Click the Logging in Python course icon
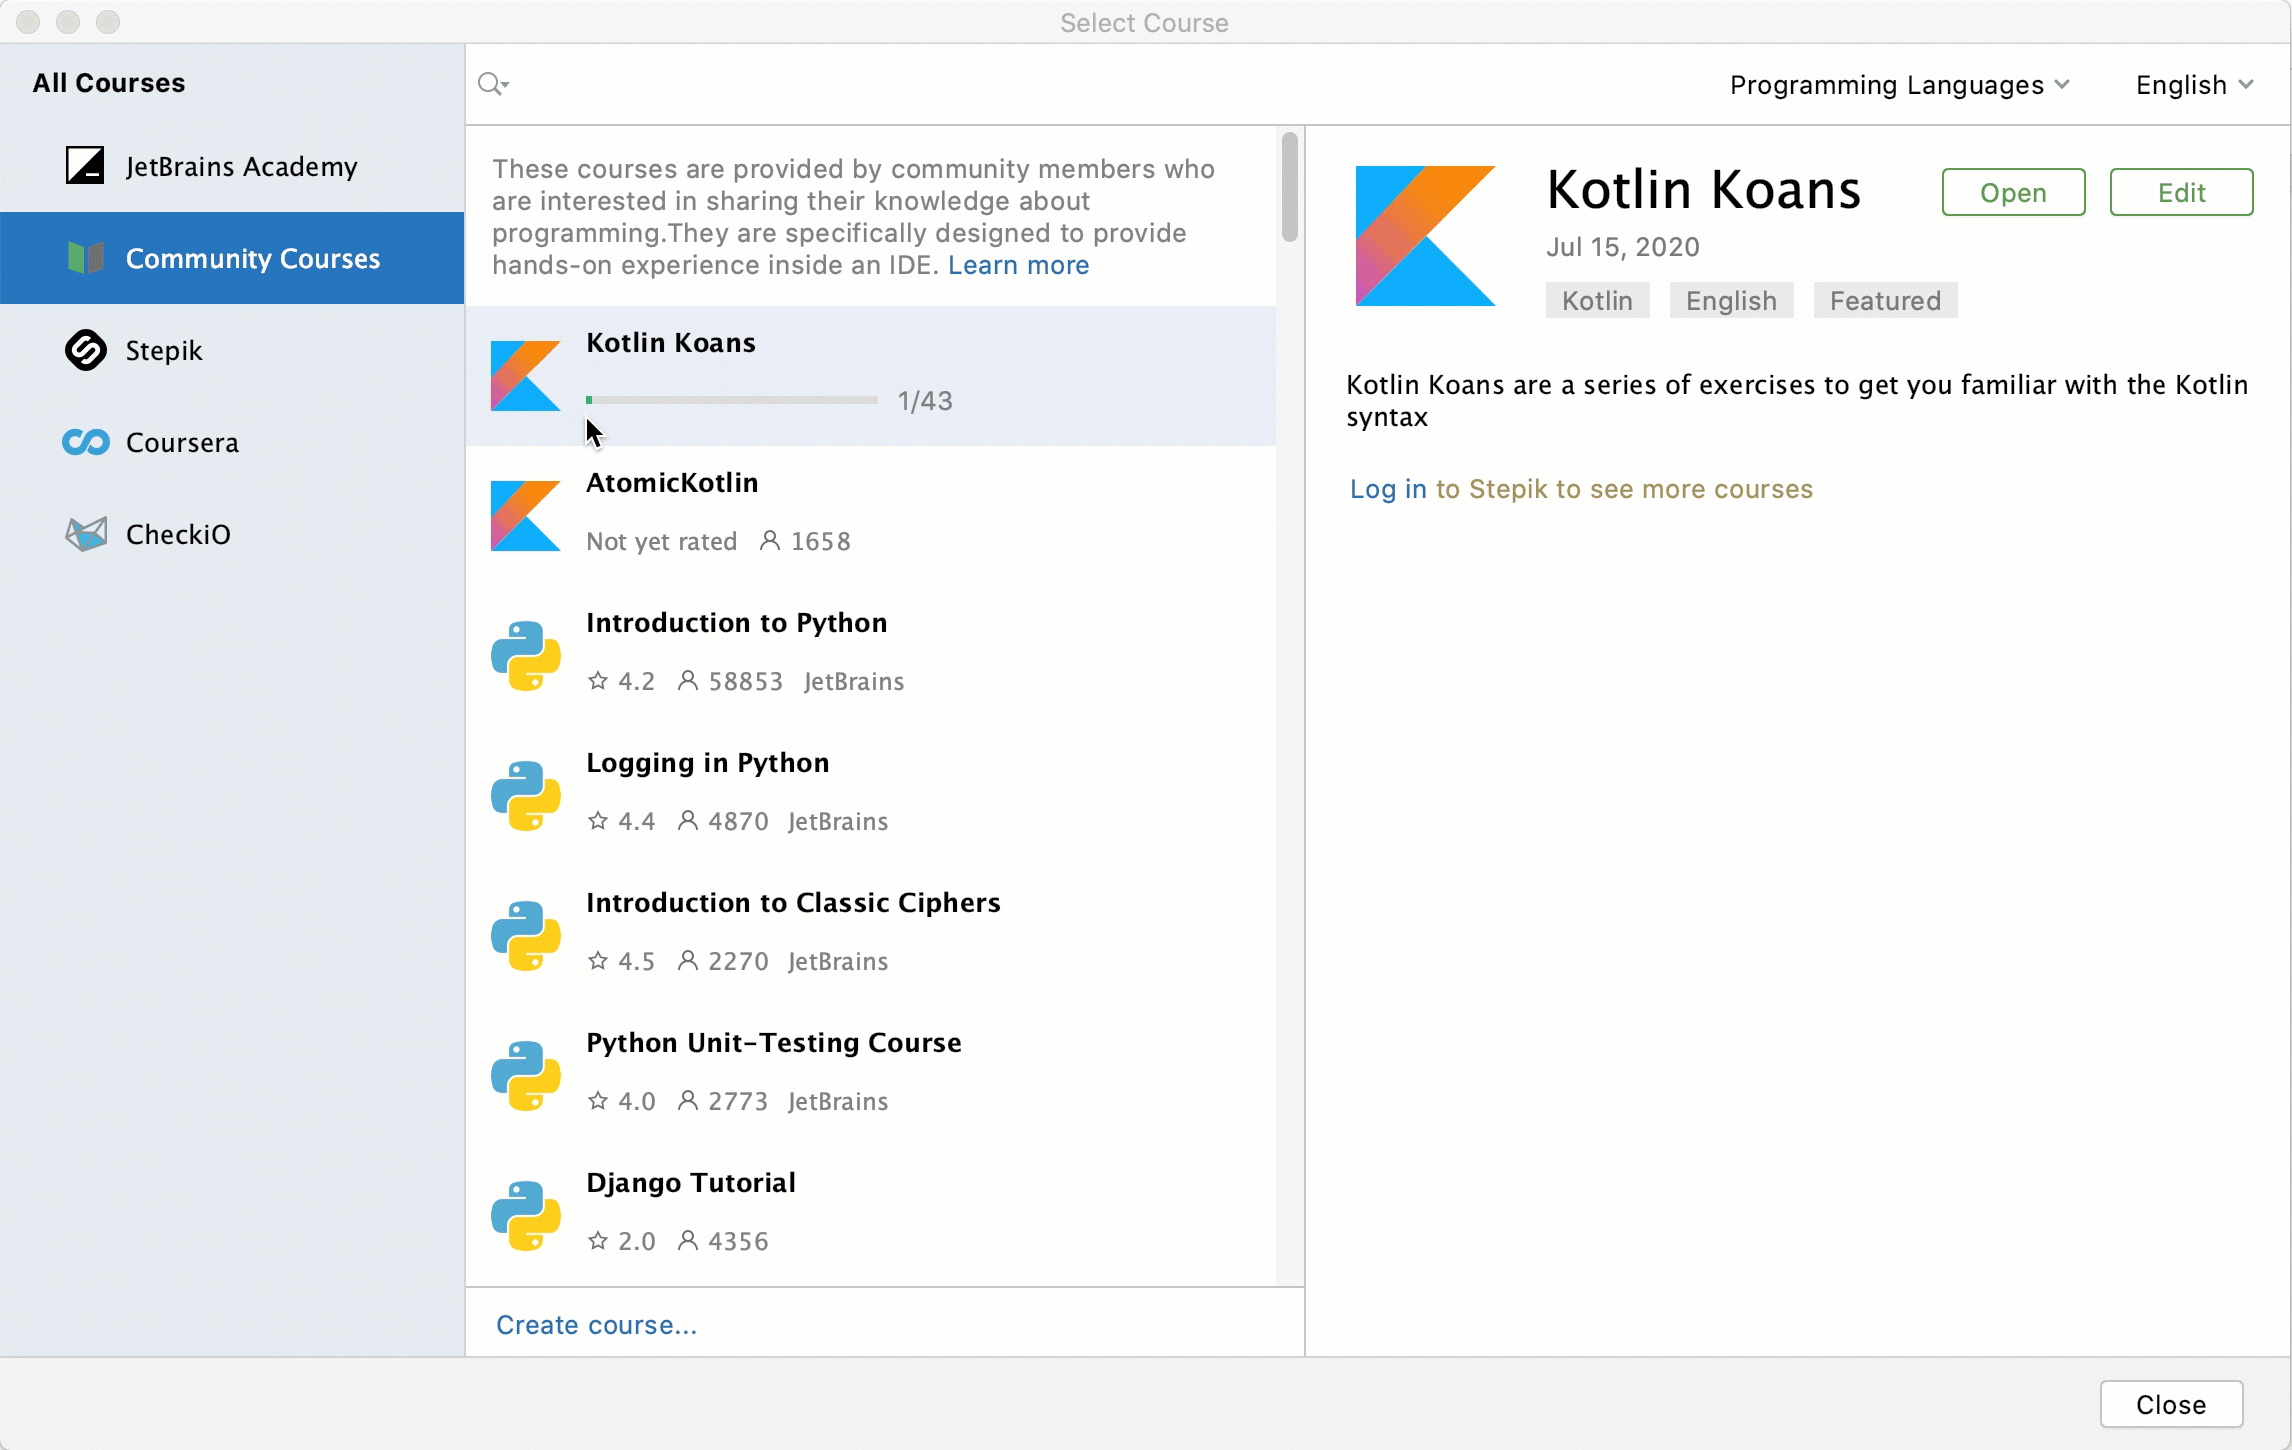This screenshot has width=2292, height=1450. (x=525, y=796)
